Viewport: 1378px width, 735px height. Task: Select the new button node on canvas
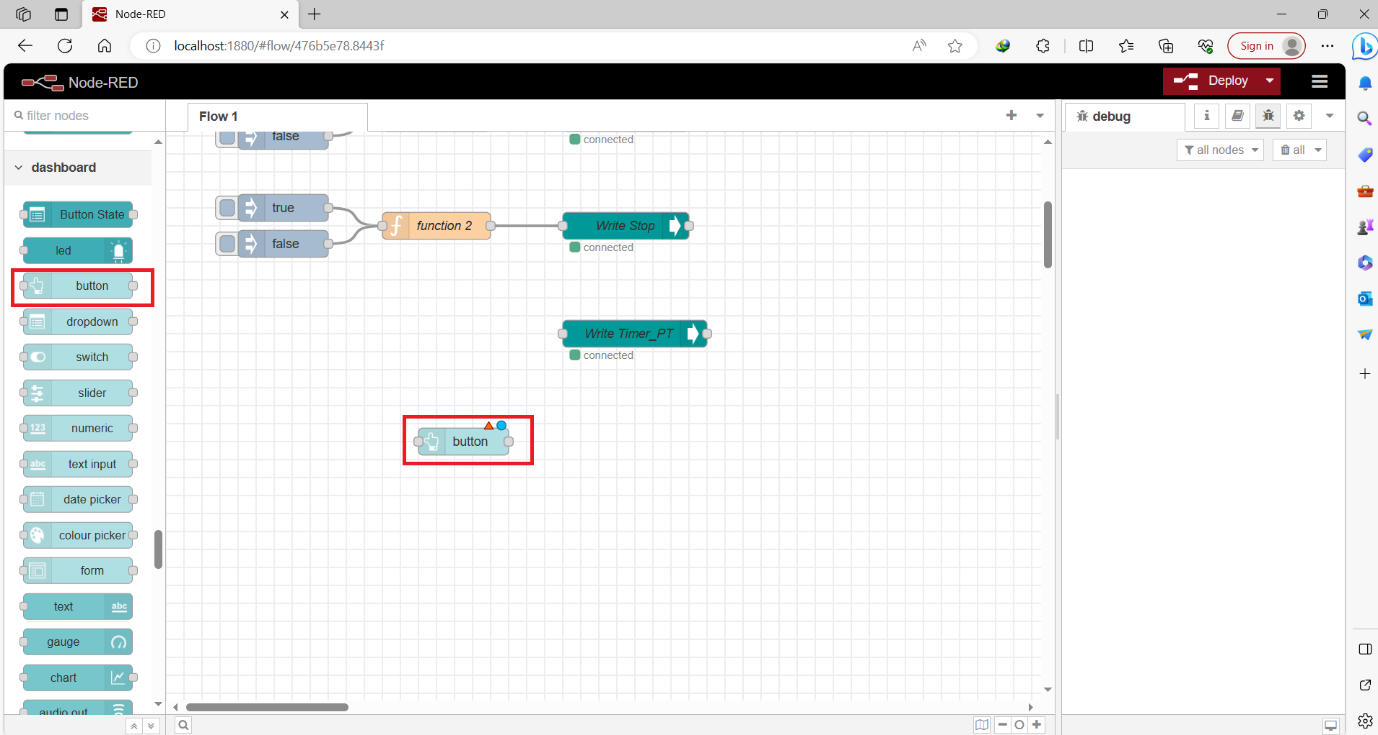pyautogui.click(x=467, y=441)
